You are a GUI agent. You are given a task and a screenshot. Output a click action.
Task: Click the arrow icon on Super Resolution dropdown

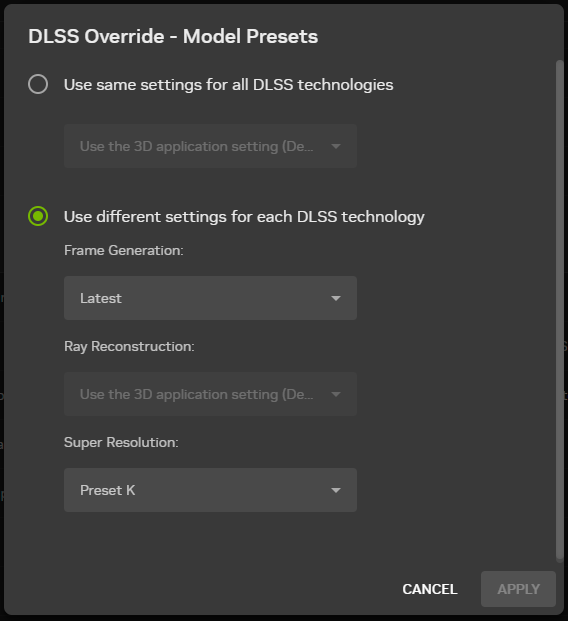336,490
